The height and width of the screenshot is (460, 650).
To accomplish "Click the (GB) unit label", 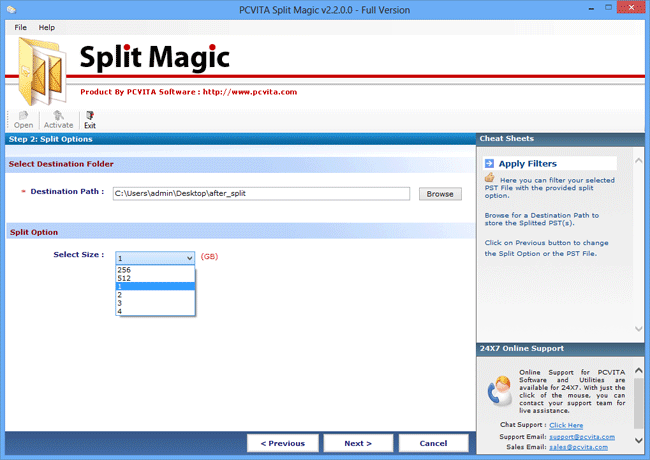I will [209, 257].
